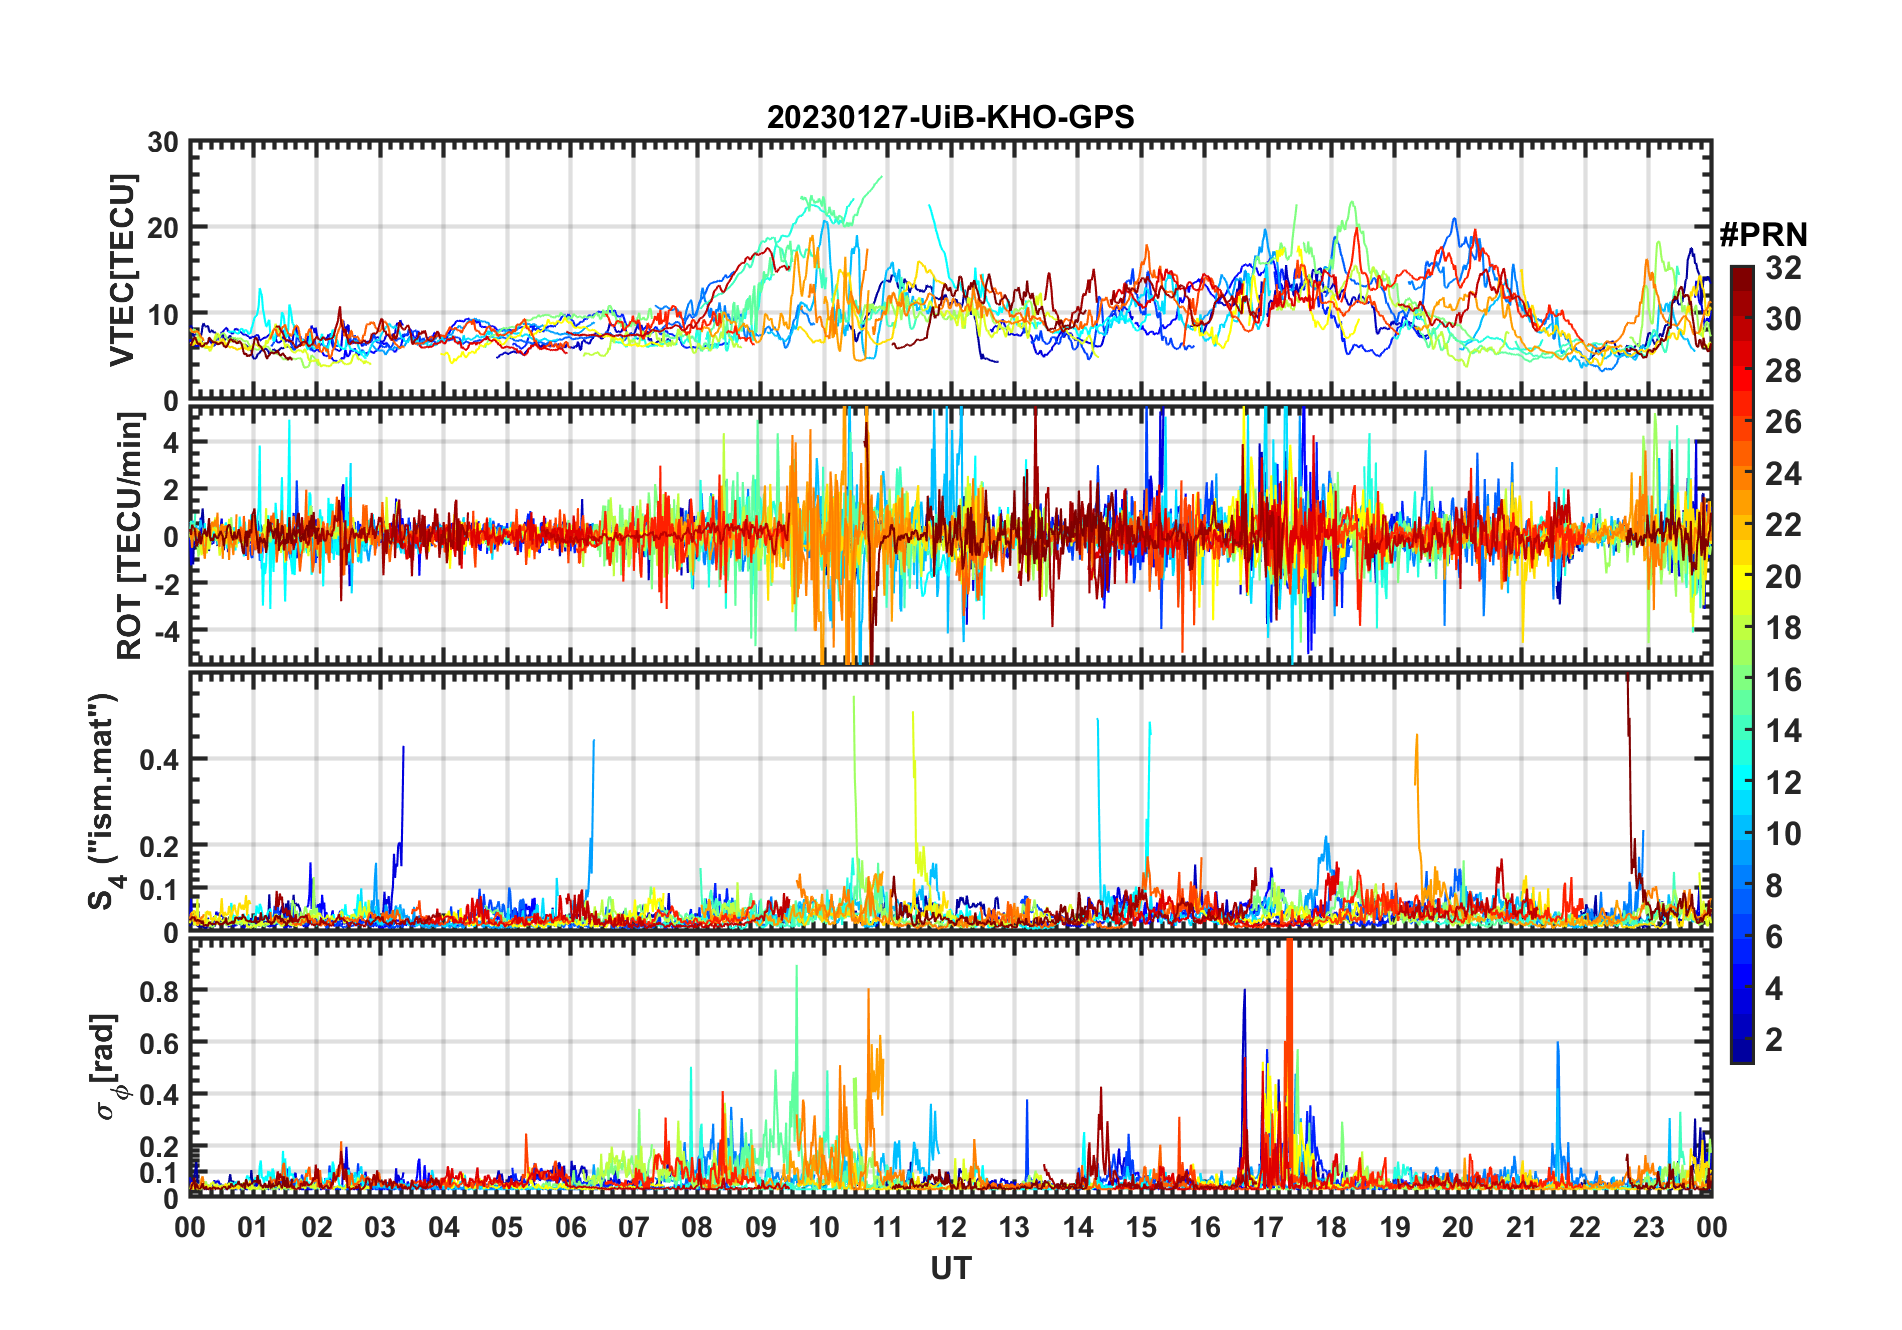Viewport: 1902px width, 1330px height.
Task: Select colorbar tick label "16"
Action: 1783,680
